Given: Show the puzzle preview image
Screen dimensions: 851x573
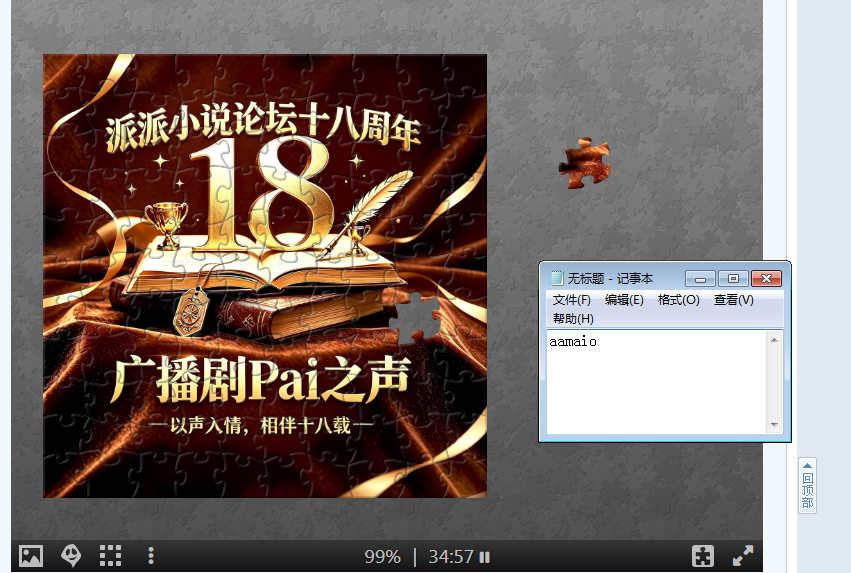Looking at the screenshot, I should coord(31,556).
